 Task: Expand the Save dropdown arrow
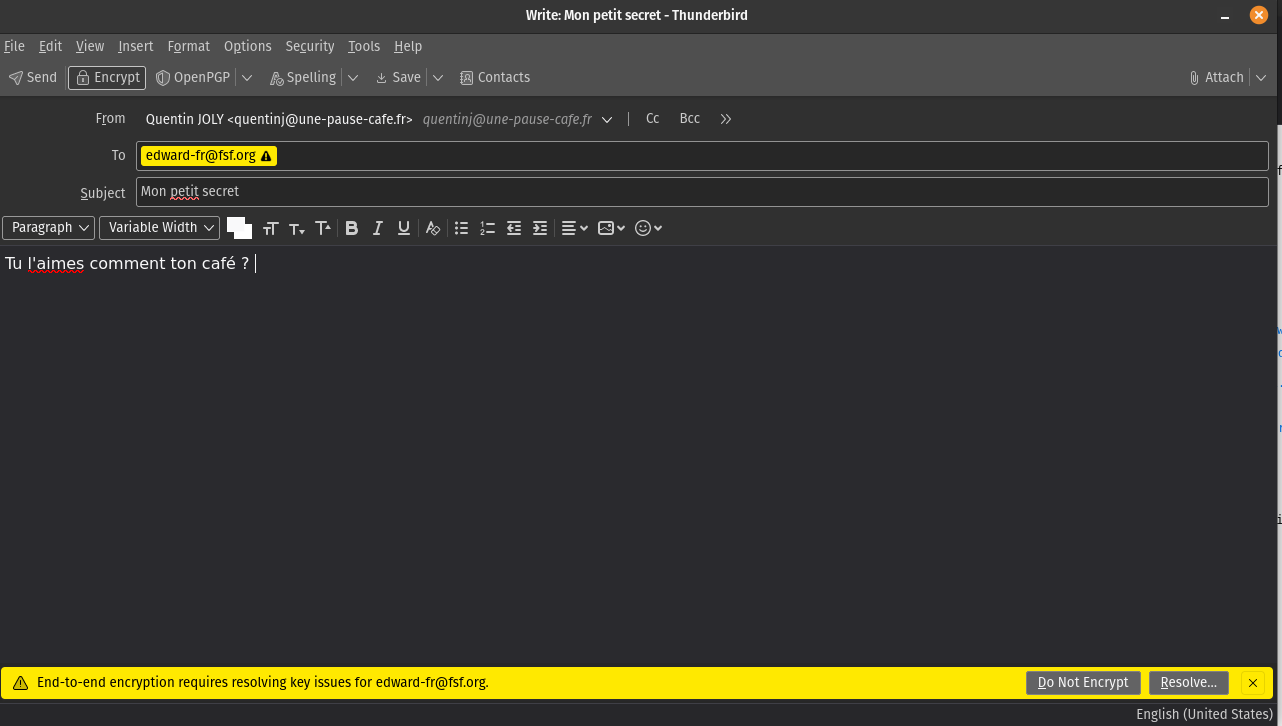(x=438, y=78)
